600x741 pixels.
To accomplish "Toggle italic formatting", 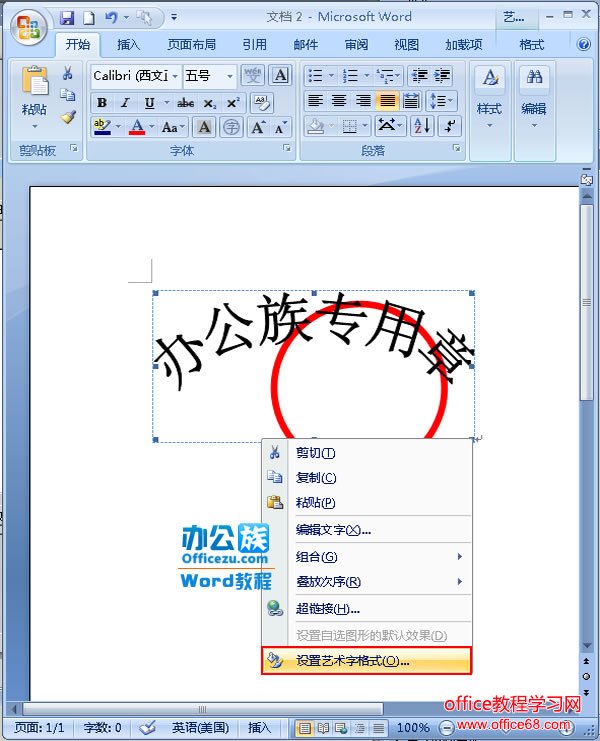I will coord(125,103).
